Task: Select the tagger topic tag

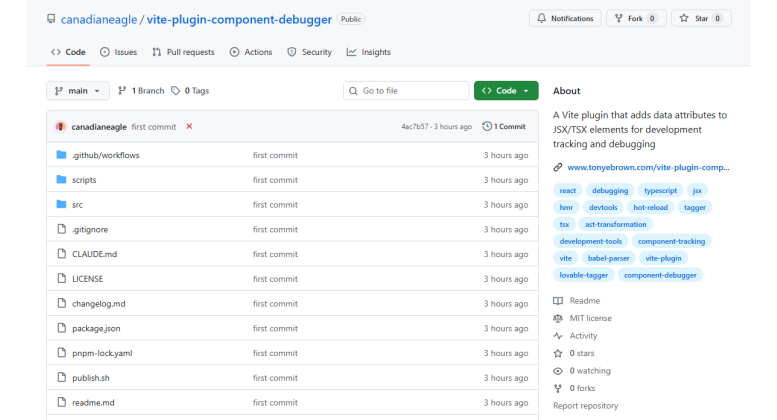Action: point(695,208)
